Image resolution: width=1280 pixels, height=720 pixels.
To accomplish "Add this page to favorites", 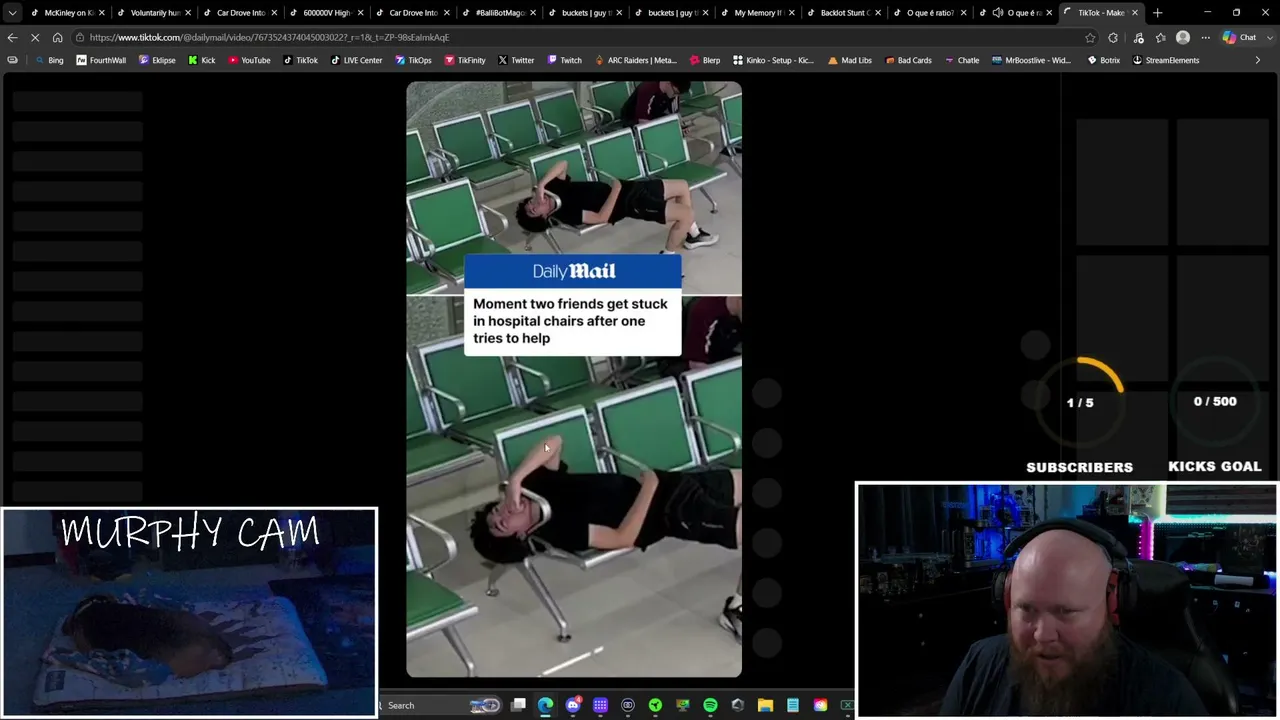I will point(1090,37).
